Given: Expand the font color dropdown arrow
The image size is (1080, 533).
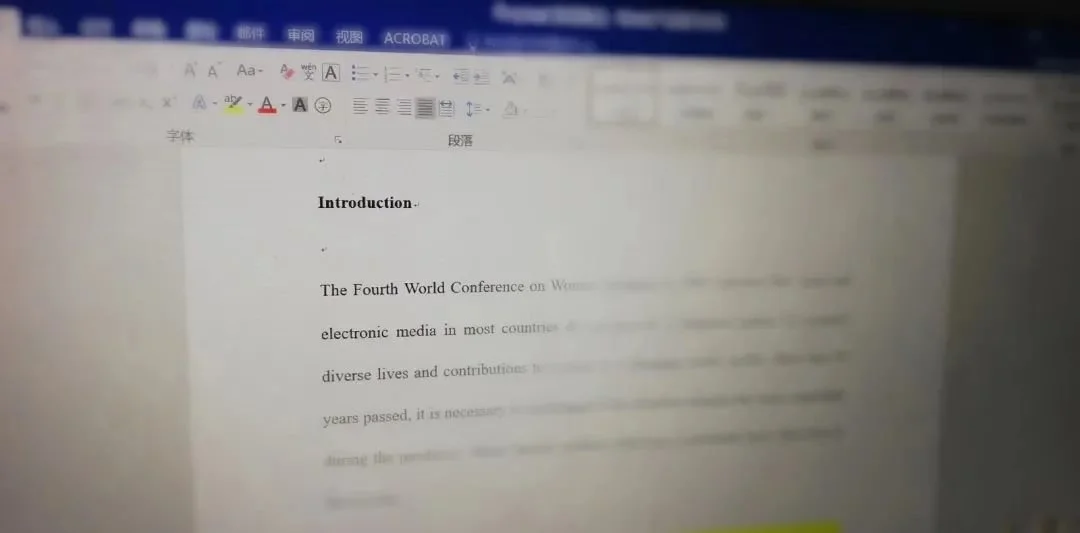Looking at the screenshot, I should coord(283,106).
